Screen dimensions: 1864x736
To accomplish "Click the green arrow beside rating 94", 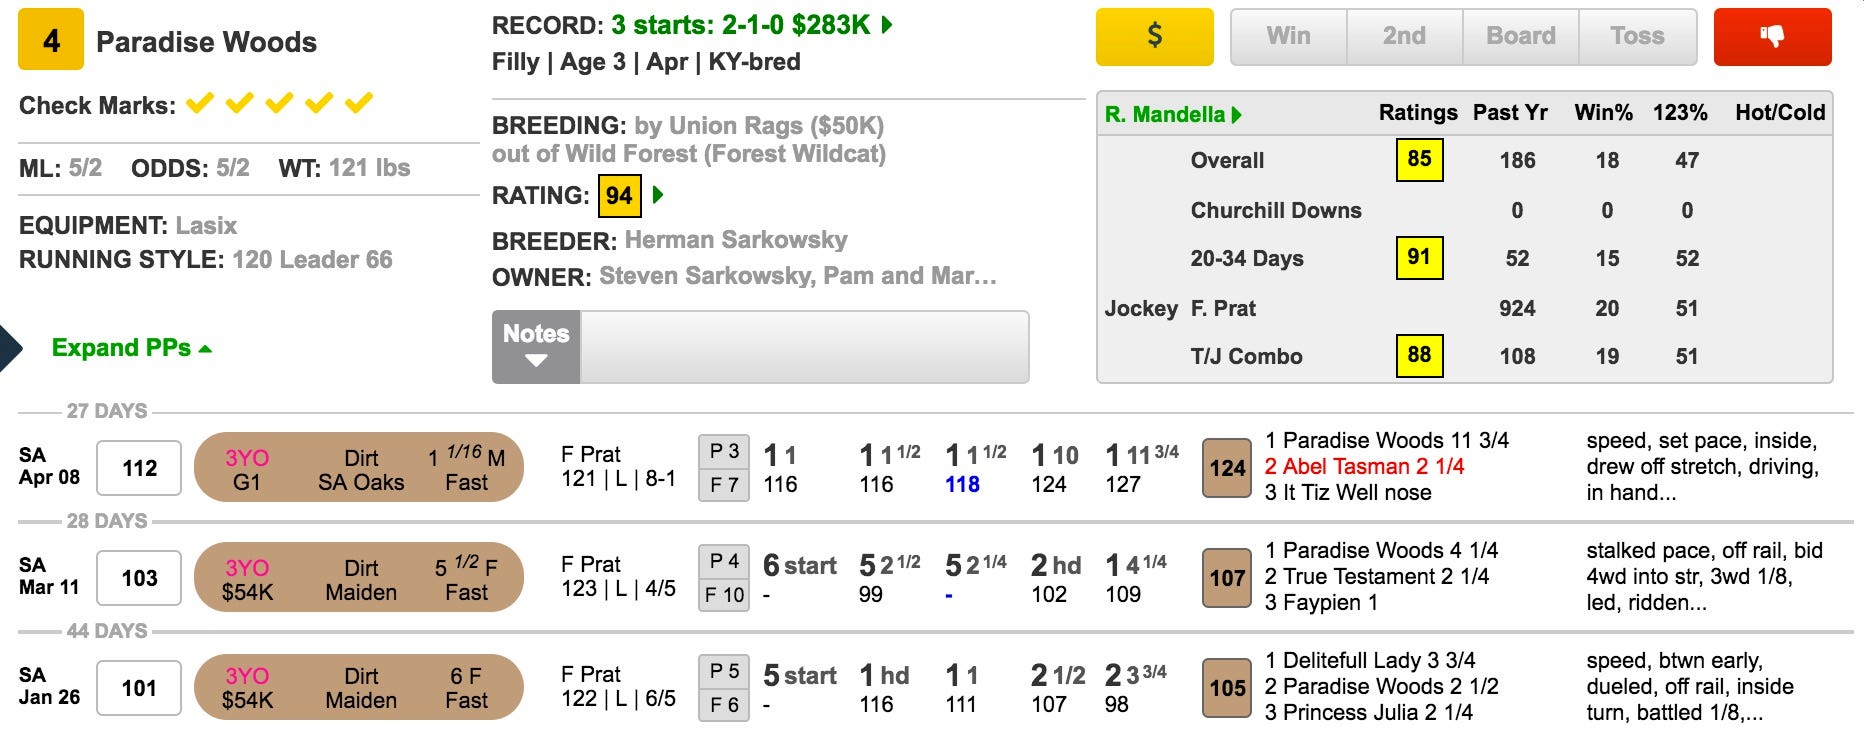I will click(658, 195).
